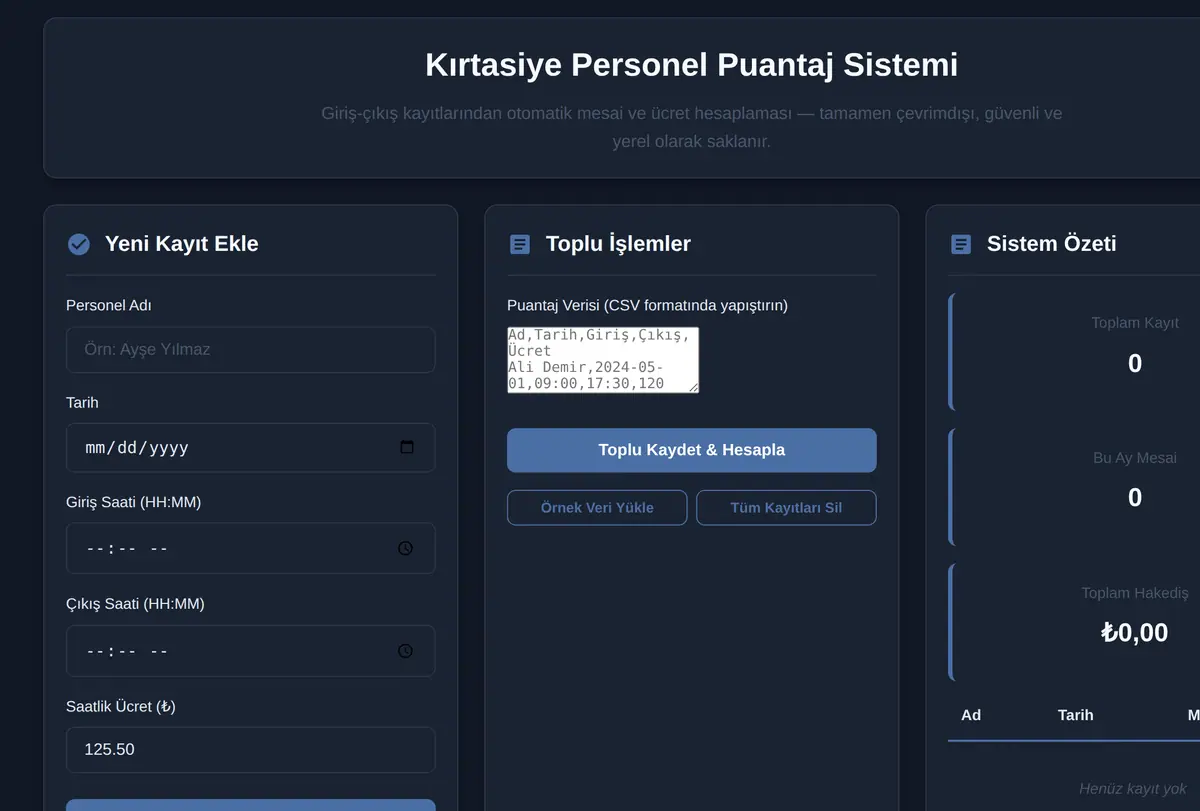Click the Tarih table column header
Viewport: 1200px width, 811px height.
pyautogui.click(x=1076, y=715)
